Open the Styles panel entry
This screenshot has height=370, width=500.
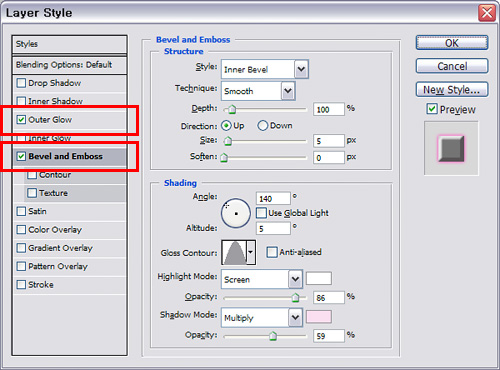(x=69, y=44)
